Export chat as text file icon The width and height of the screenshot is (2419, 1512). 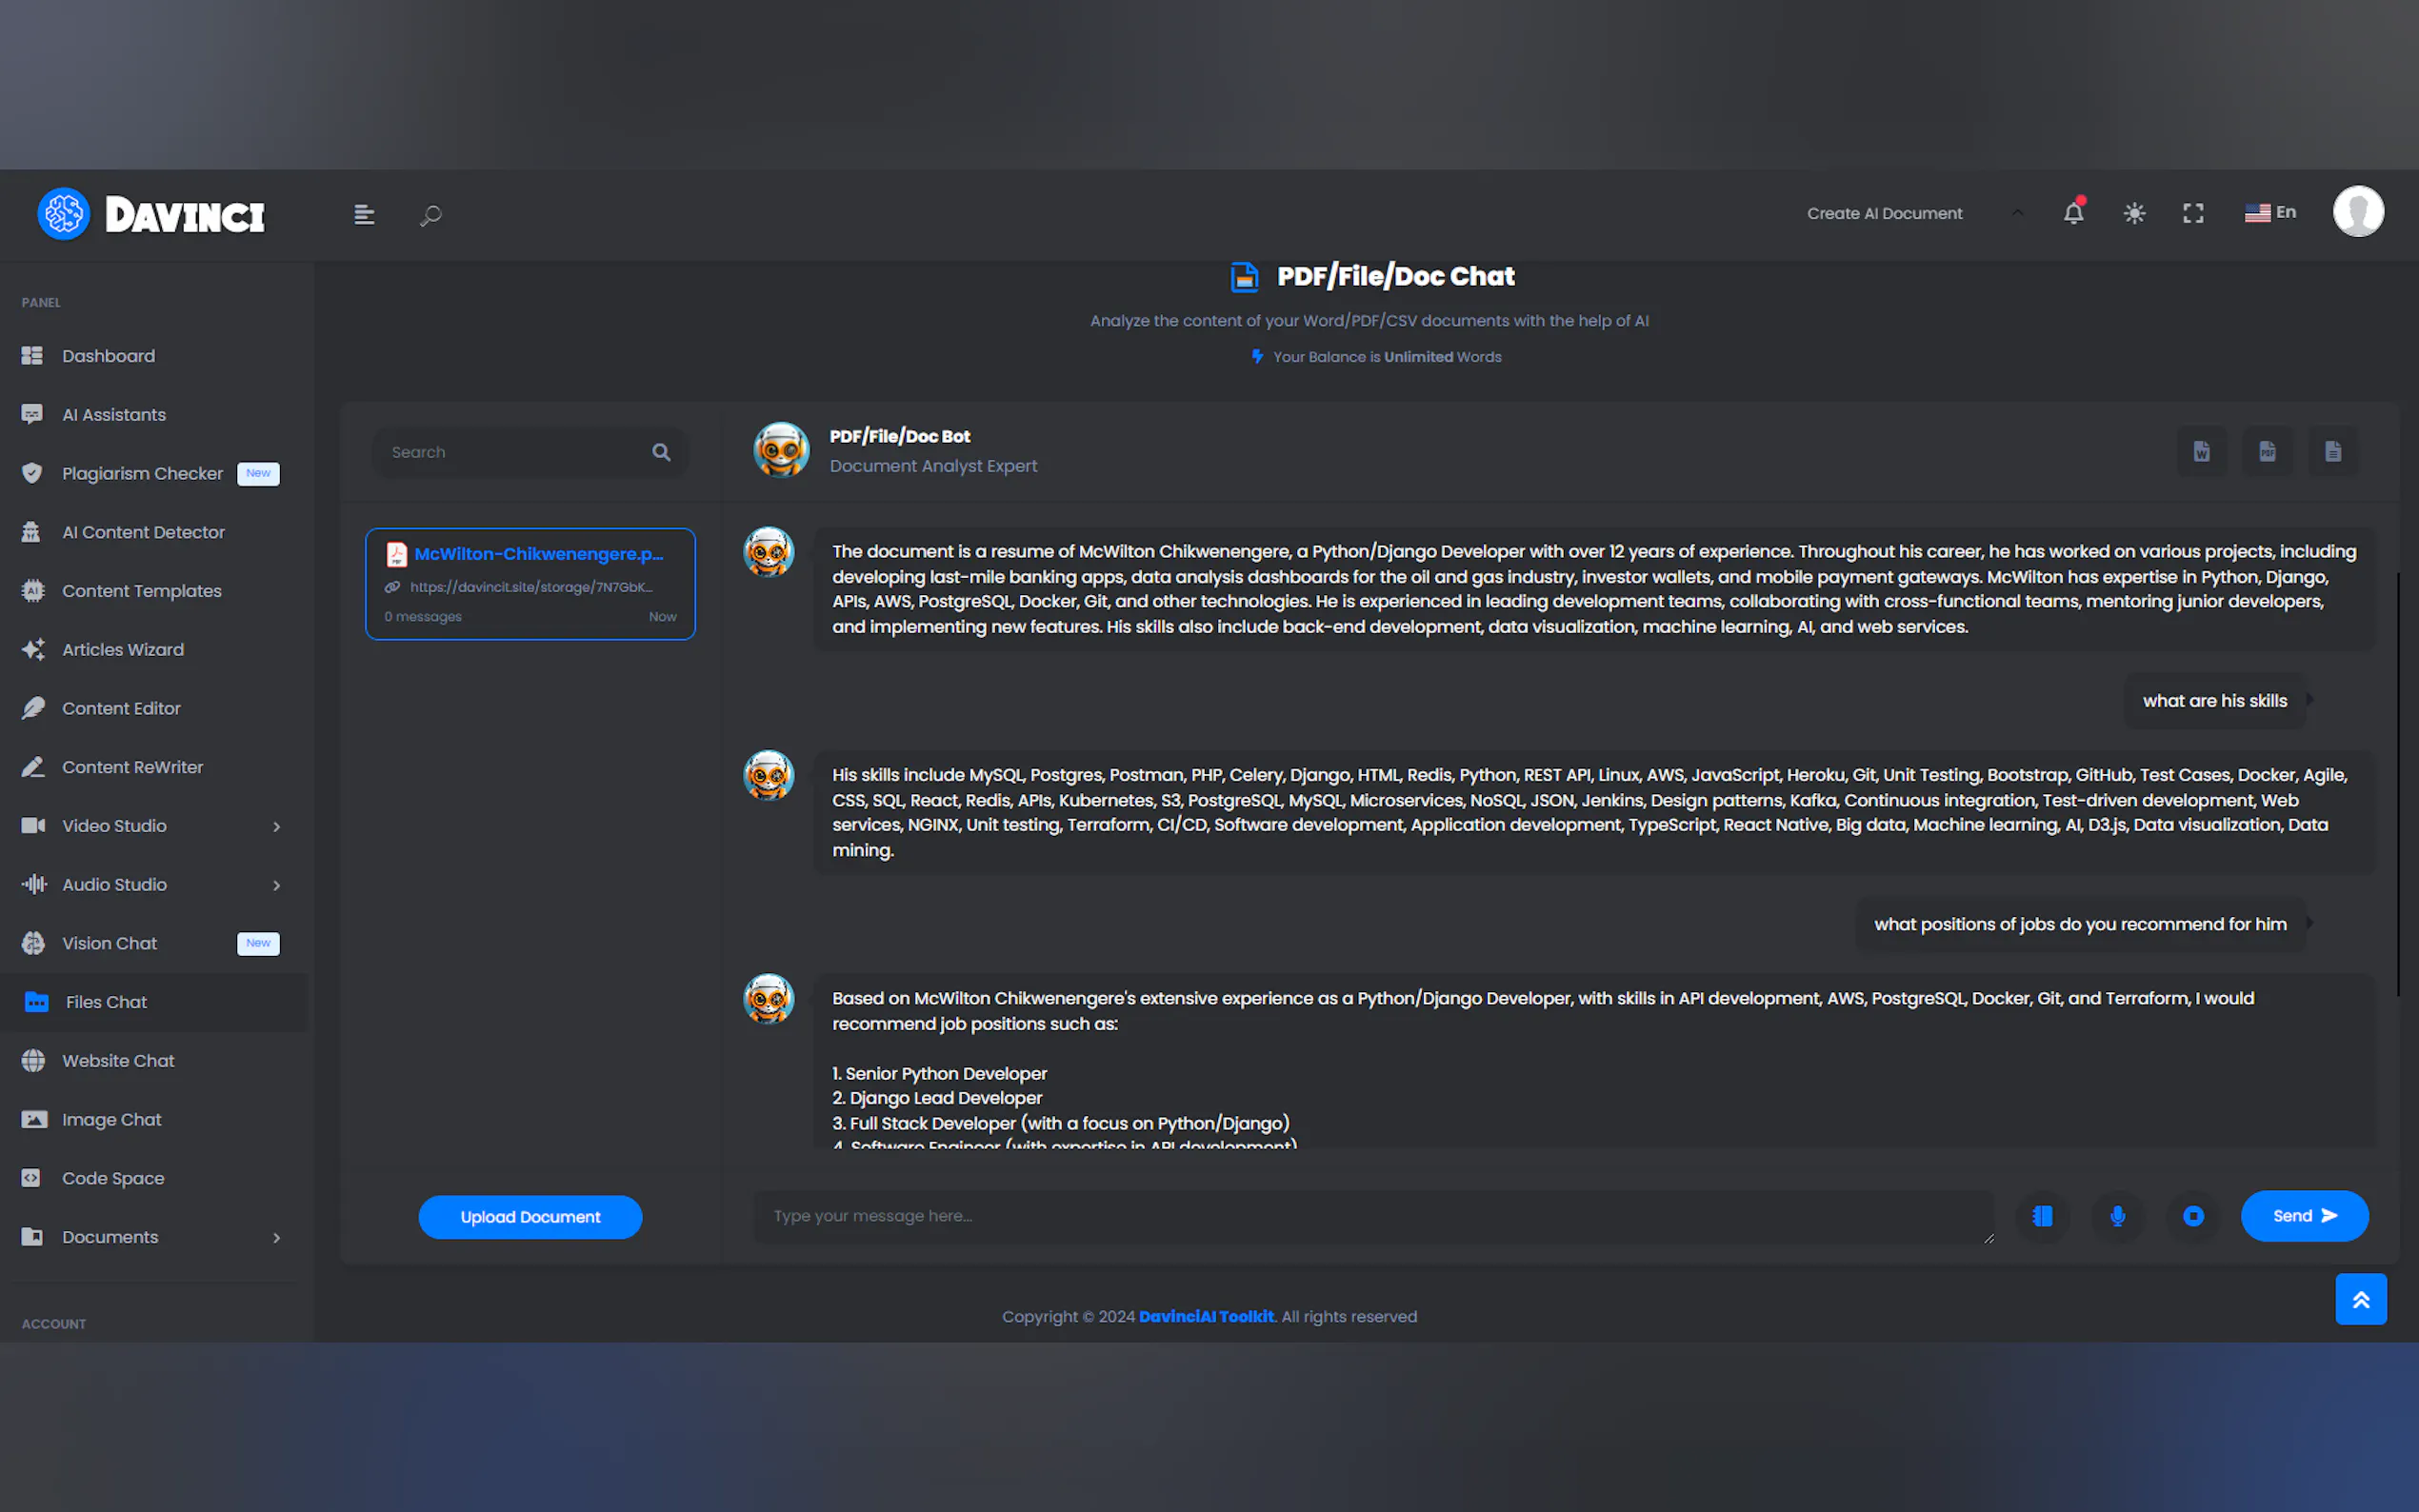(2333, 452)
